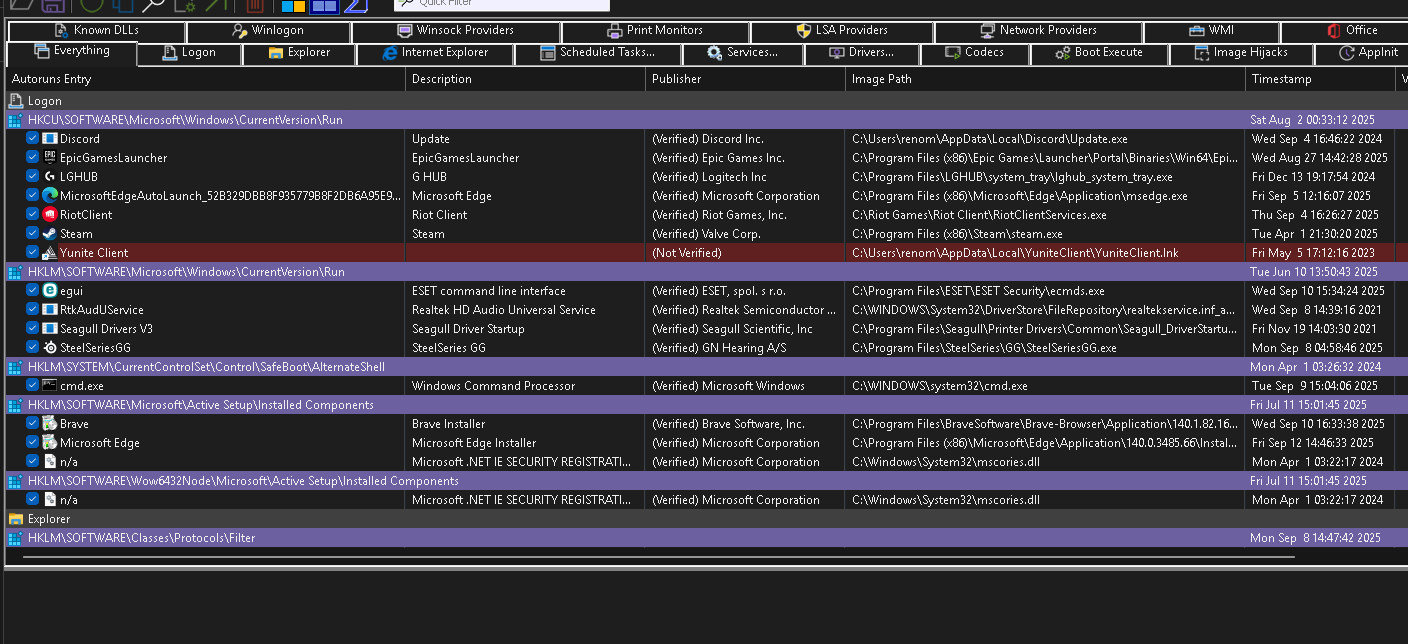Image resolution: width=1408 pixels, height=644 pixels.
Task: Click the EpicGamesLauncher entry icon
Action: coord(50,158)
